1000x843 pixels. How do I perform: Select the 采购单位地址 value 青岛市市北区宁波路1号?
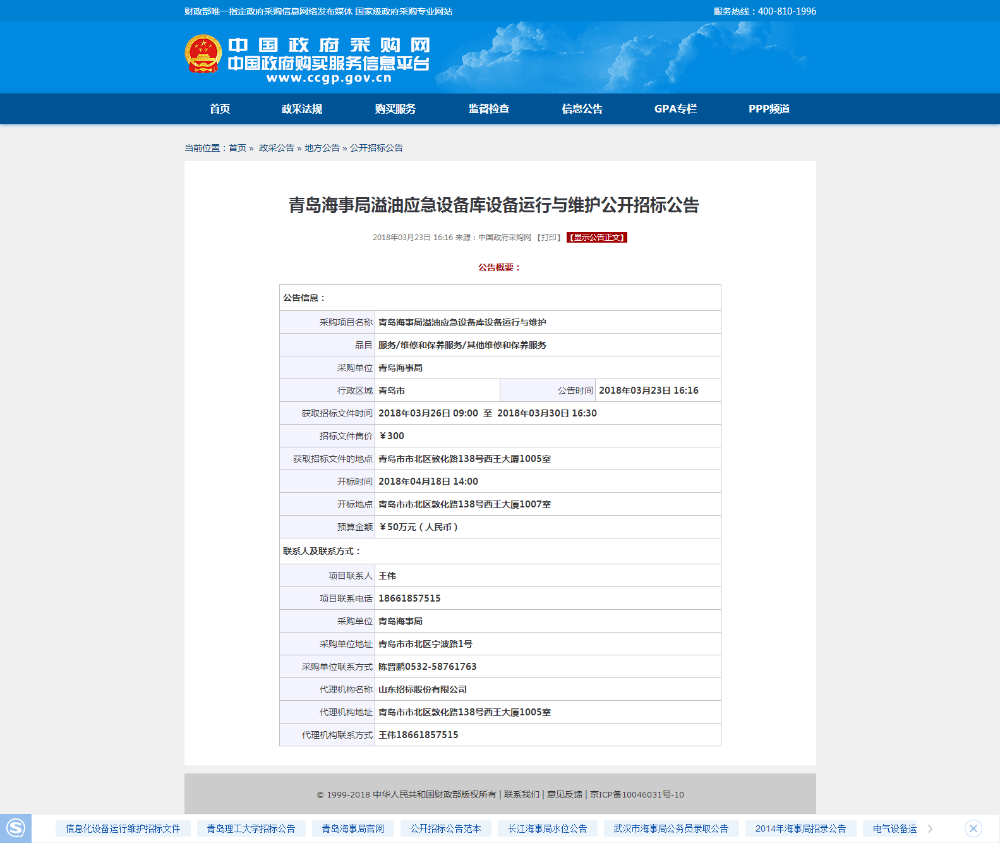[x=425, y=644]
